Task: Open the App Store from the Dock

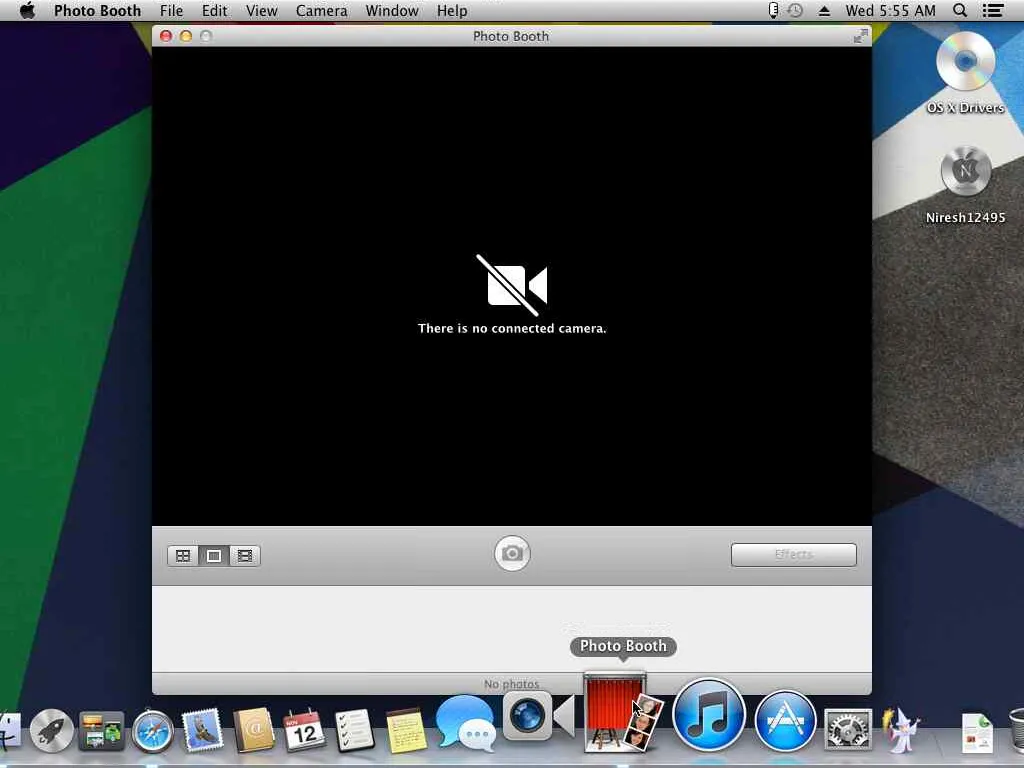Action: (784, 722)
